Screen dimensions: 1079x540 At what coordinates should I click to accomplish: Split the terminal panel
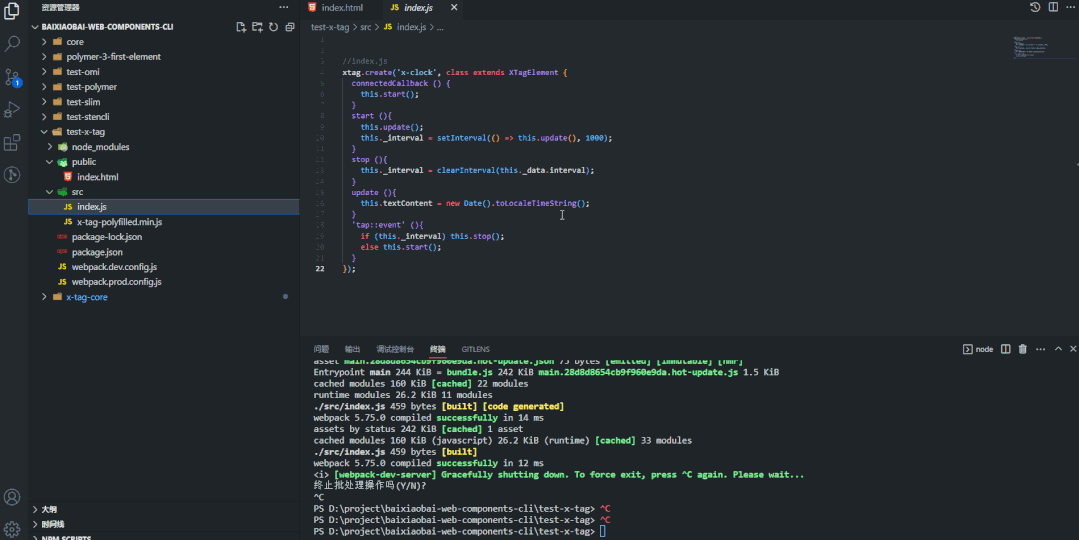click(x=1006, y=349)
